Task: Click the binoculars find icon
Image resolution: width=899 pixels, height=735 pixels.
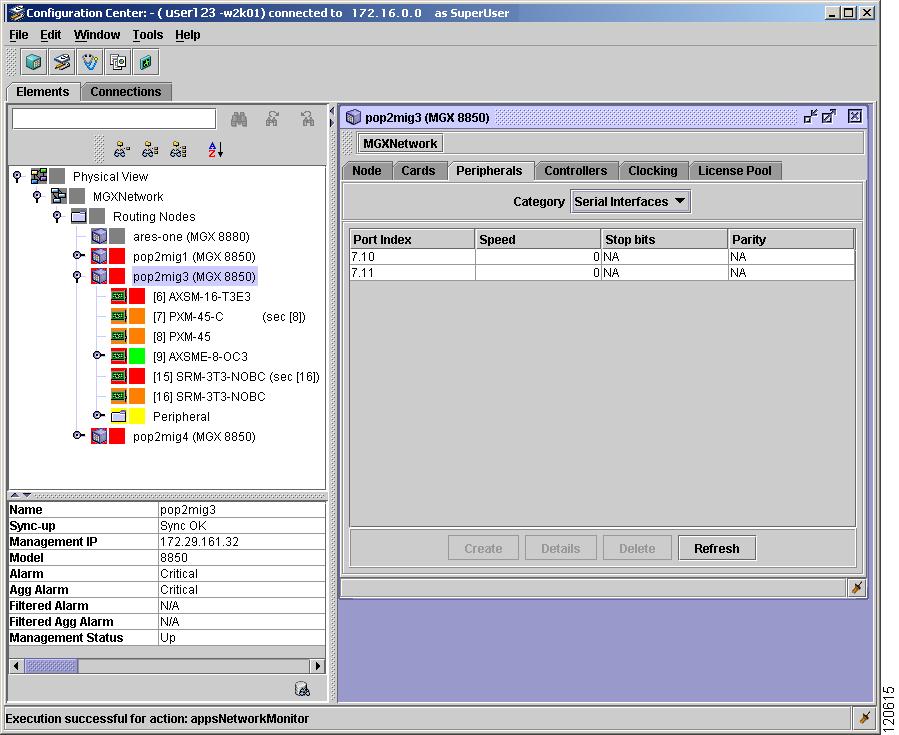Action: pyautogui.click(x=239, y=119)
